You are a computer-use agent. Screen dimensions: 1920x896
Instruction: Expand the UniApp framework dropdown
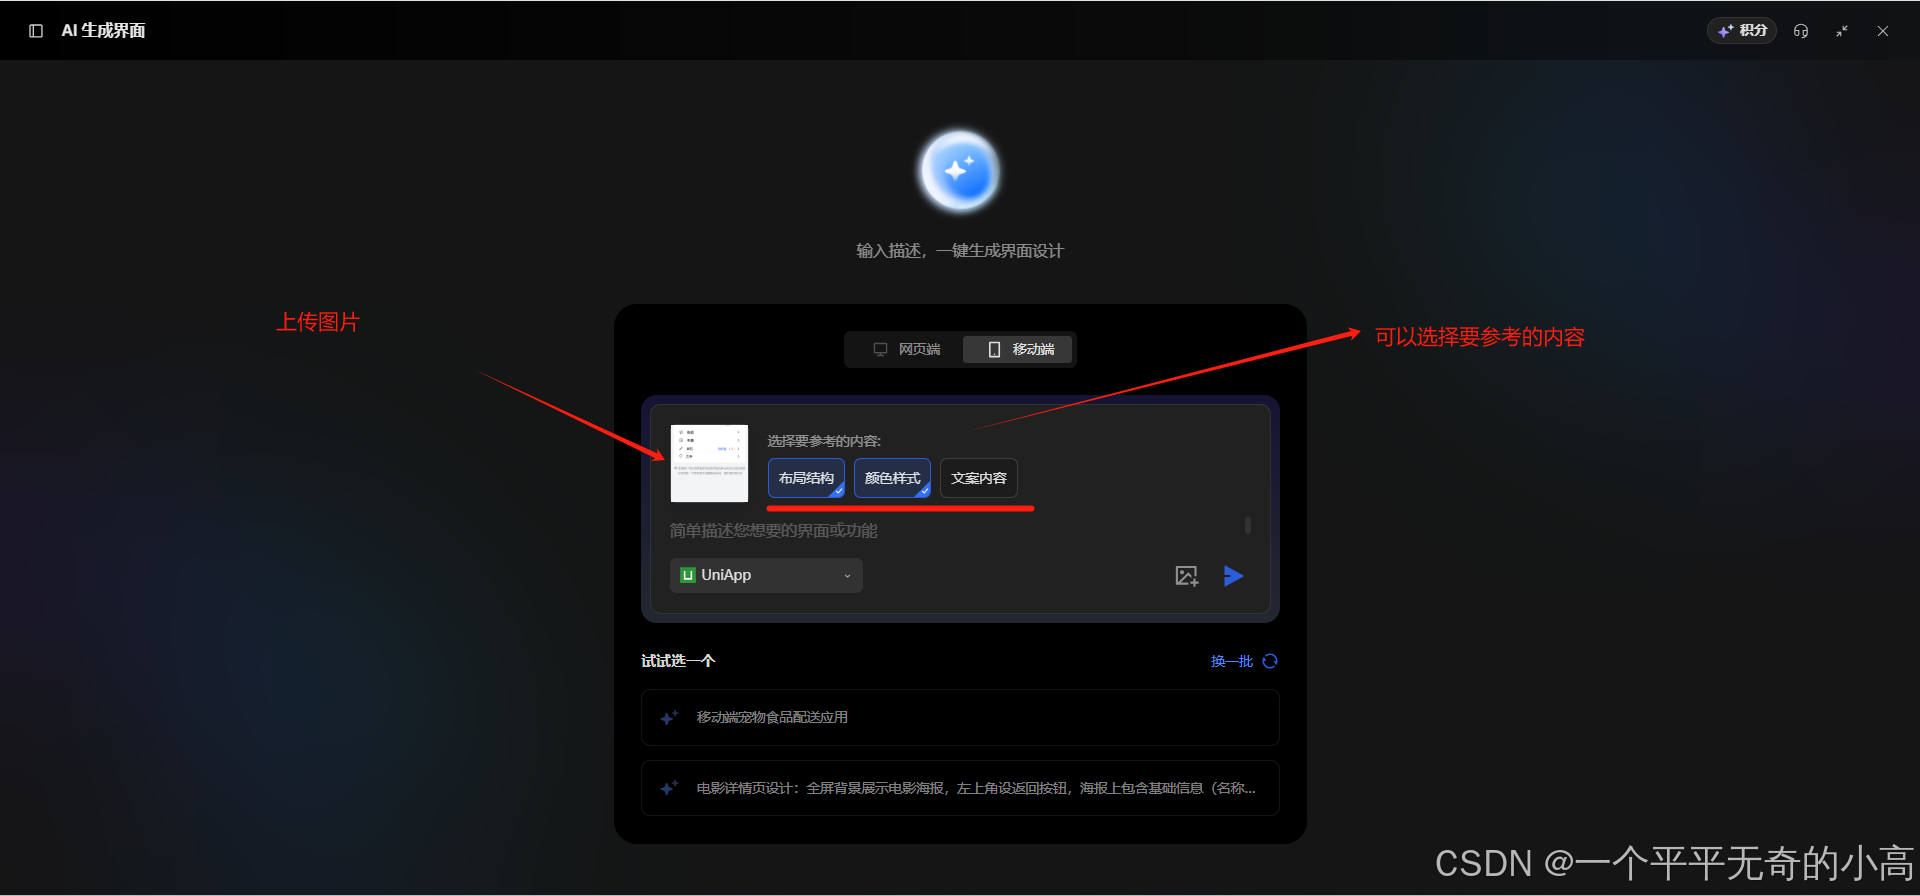(766, 575)
